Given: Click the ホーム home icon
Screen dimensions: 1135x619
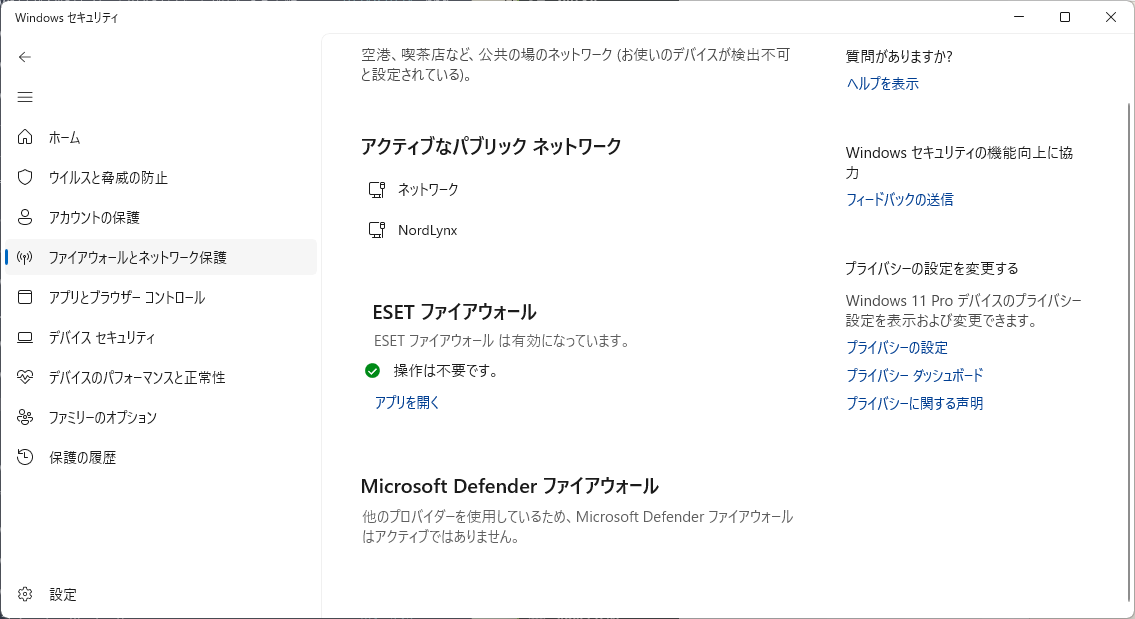Looking at the screenshot, I should [26, 137].
